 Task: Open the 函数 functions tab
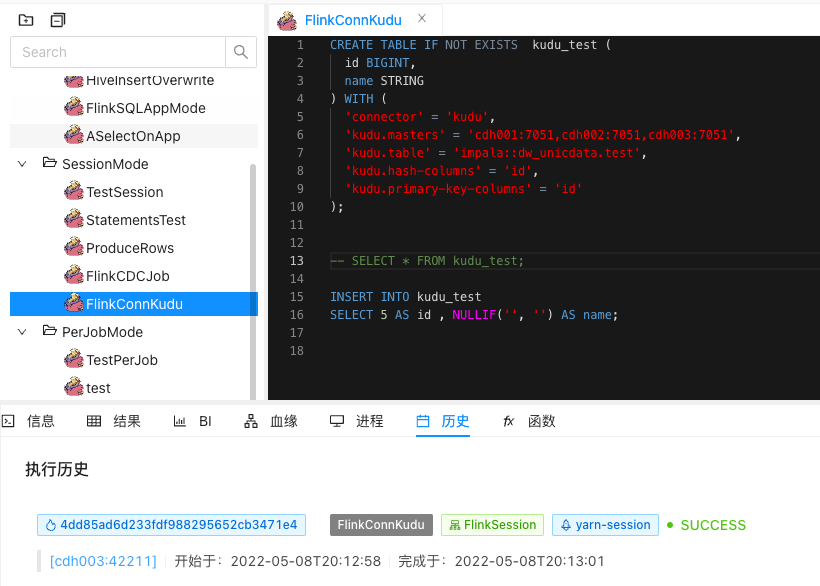pyautogui.click(x=541, y=421)
